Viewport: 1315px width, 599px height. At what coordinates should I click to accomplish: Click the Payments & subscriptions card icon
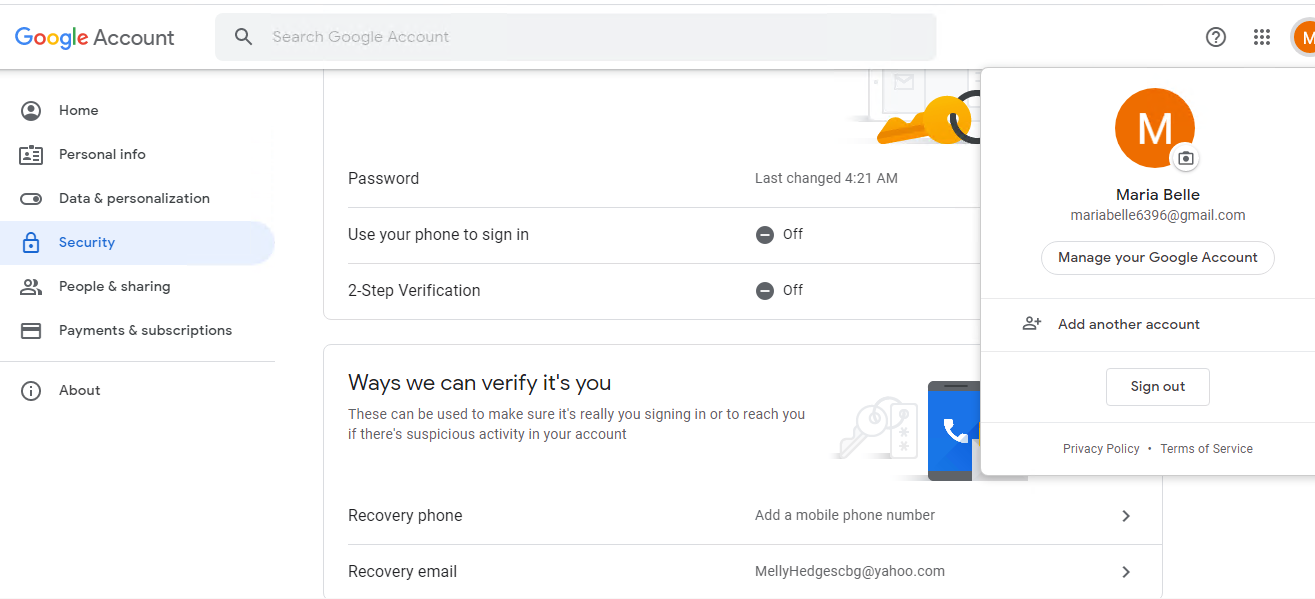(31, 330)
